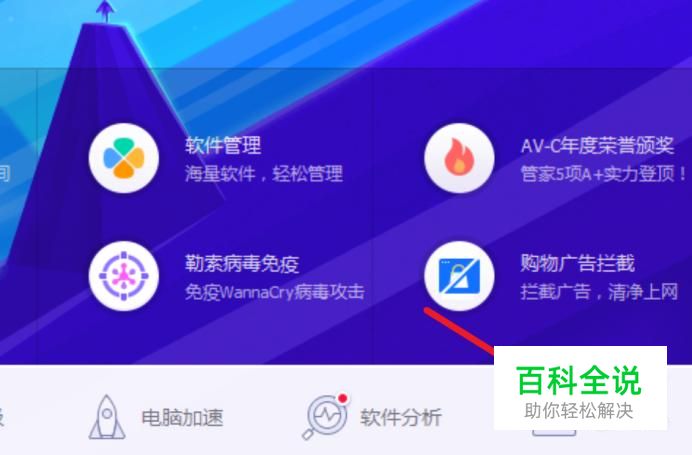Click the 拦截广告,清净上网 description
692x455 pixels.
tap(599, 292)
